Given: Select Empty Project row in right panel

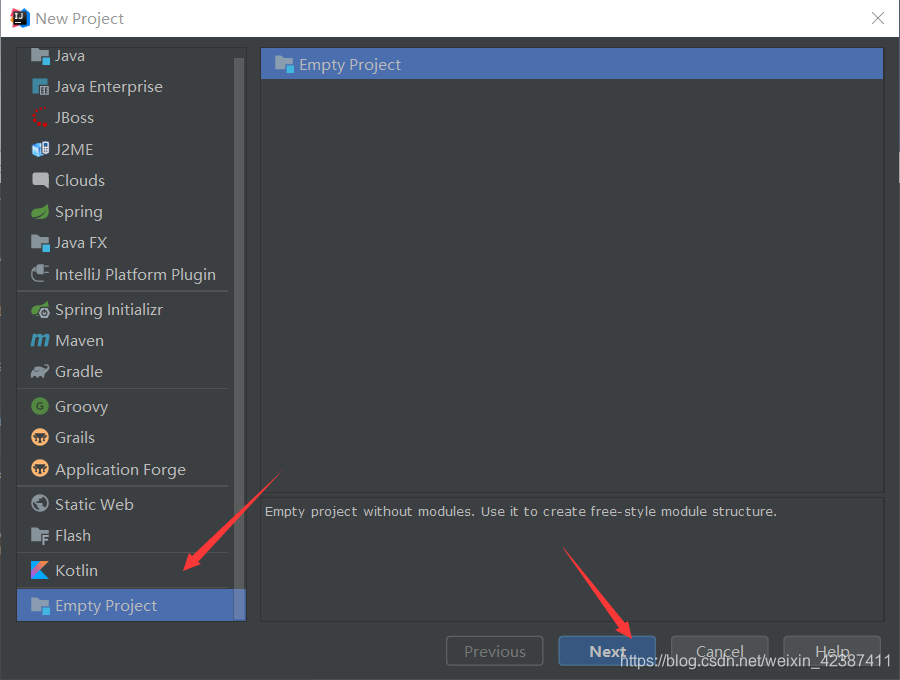Looking at the screenshot, I should [x=572, y=64].
